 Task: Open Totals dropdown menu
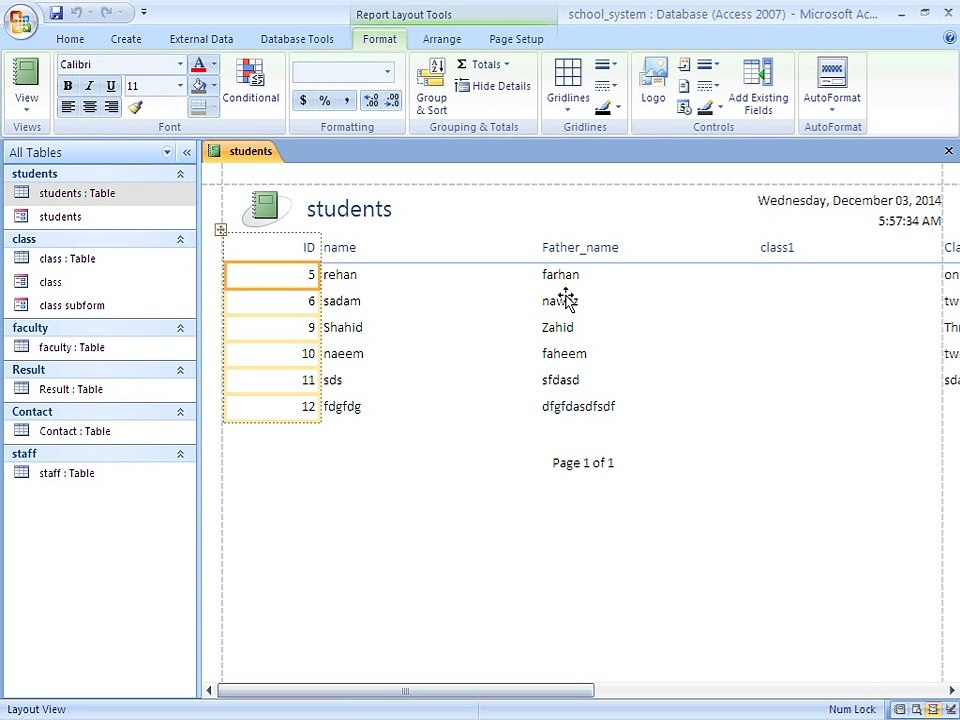tap(483, 64)
